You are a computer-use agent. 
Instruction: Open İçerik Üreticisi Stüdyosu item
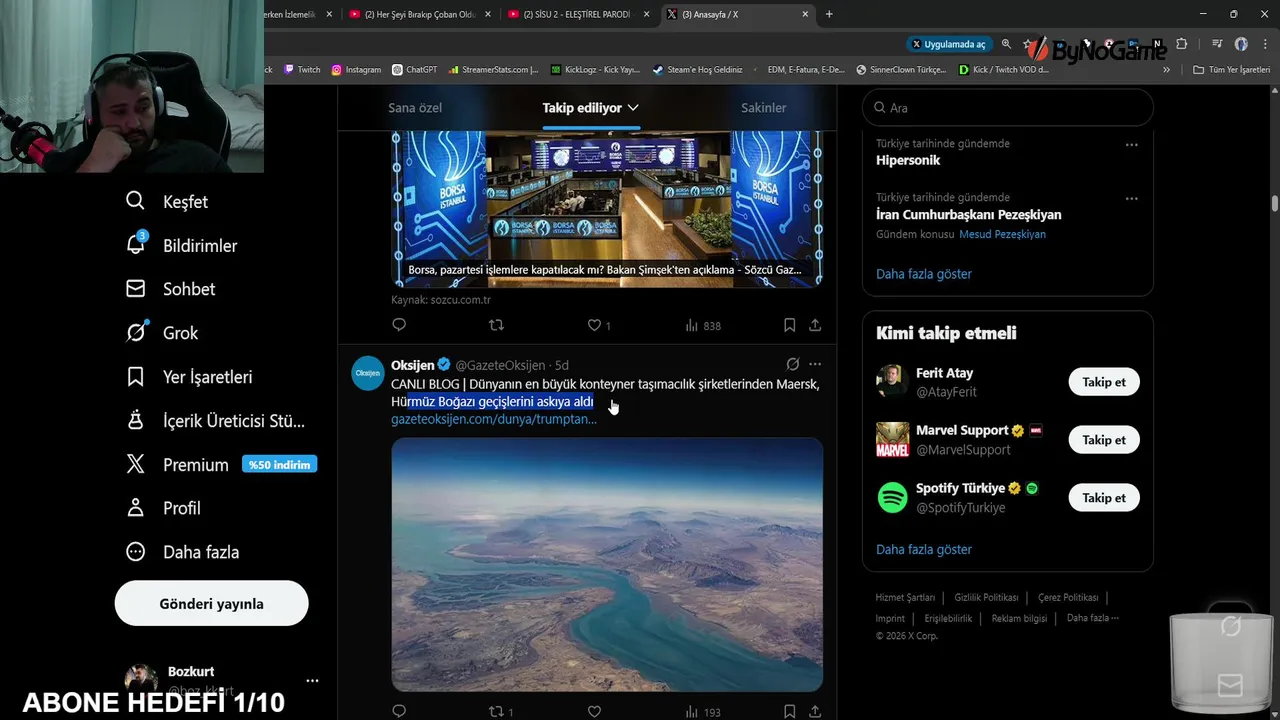click(215, 421)
